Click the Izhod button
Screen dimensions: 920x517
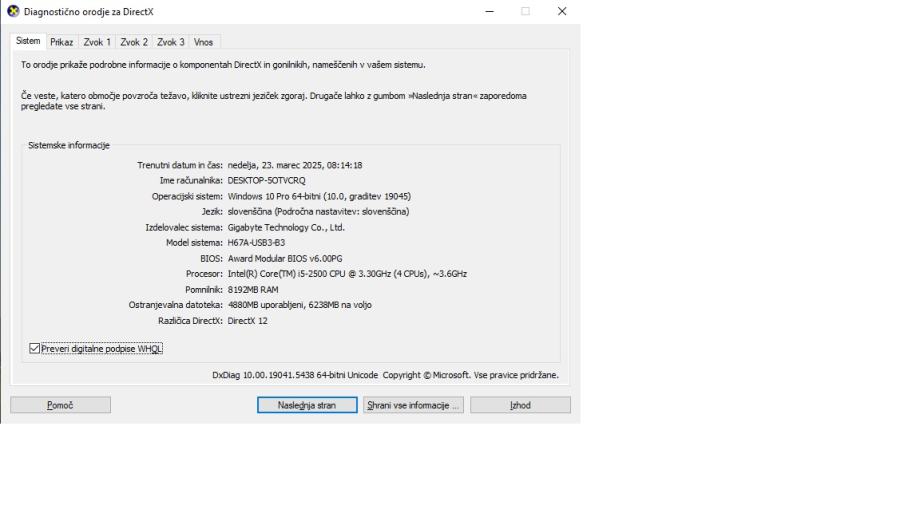[520, 405]
